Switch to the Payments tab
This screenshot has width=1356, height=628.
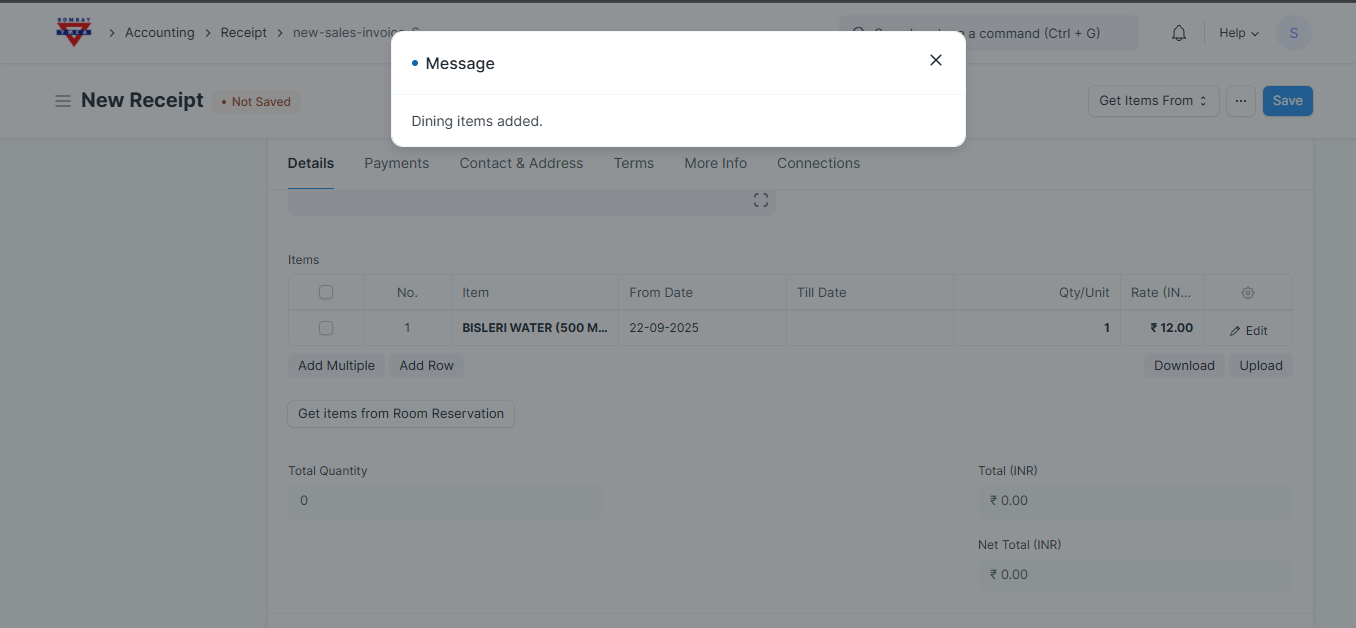point(396,163)
